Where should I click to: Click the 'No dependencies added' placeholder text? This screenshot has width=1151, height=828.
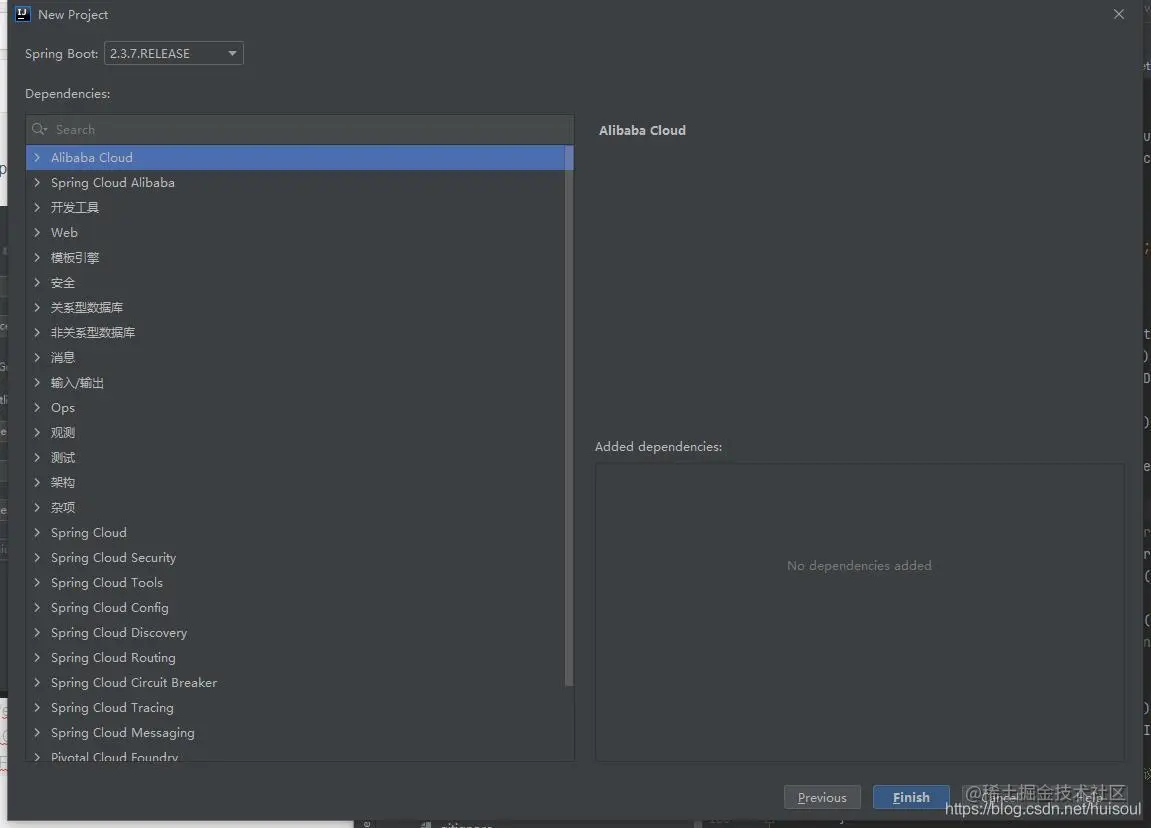pos(859,565)
